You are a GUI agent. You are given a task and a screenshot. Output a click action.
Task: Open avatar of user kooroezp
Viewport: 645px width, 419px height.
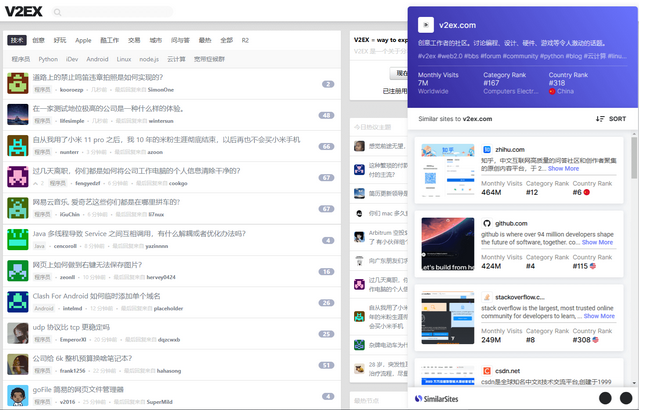point(18,83)
